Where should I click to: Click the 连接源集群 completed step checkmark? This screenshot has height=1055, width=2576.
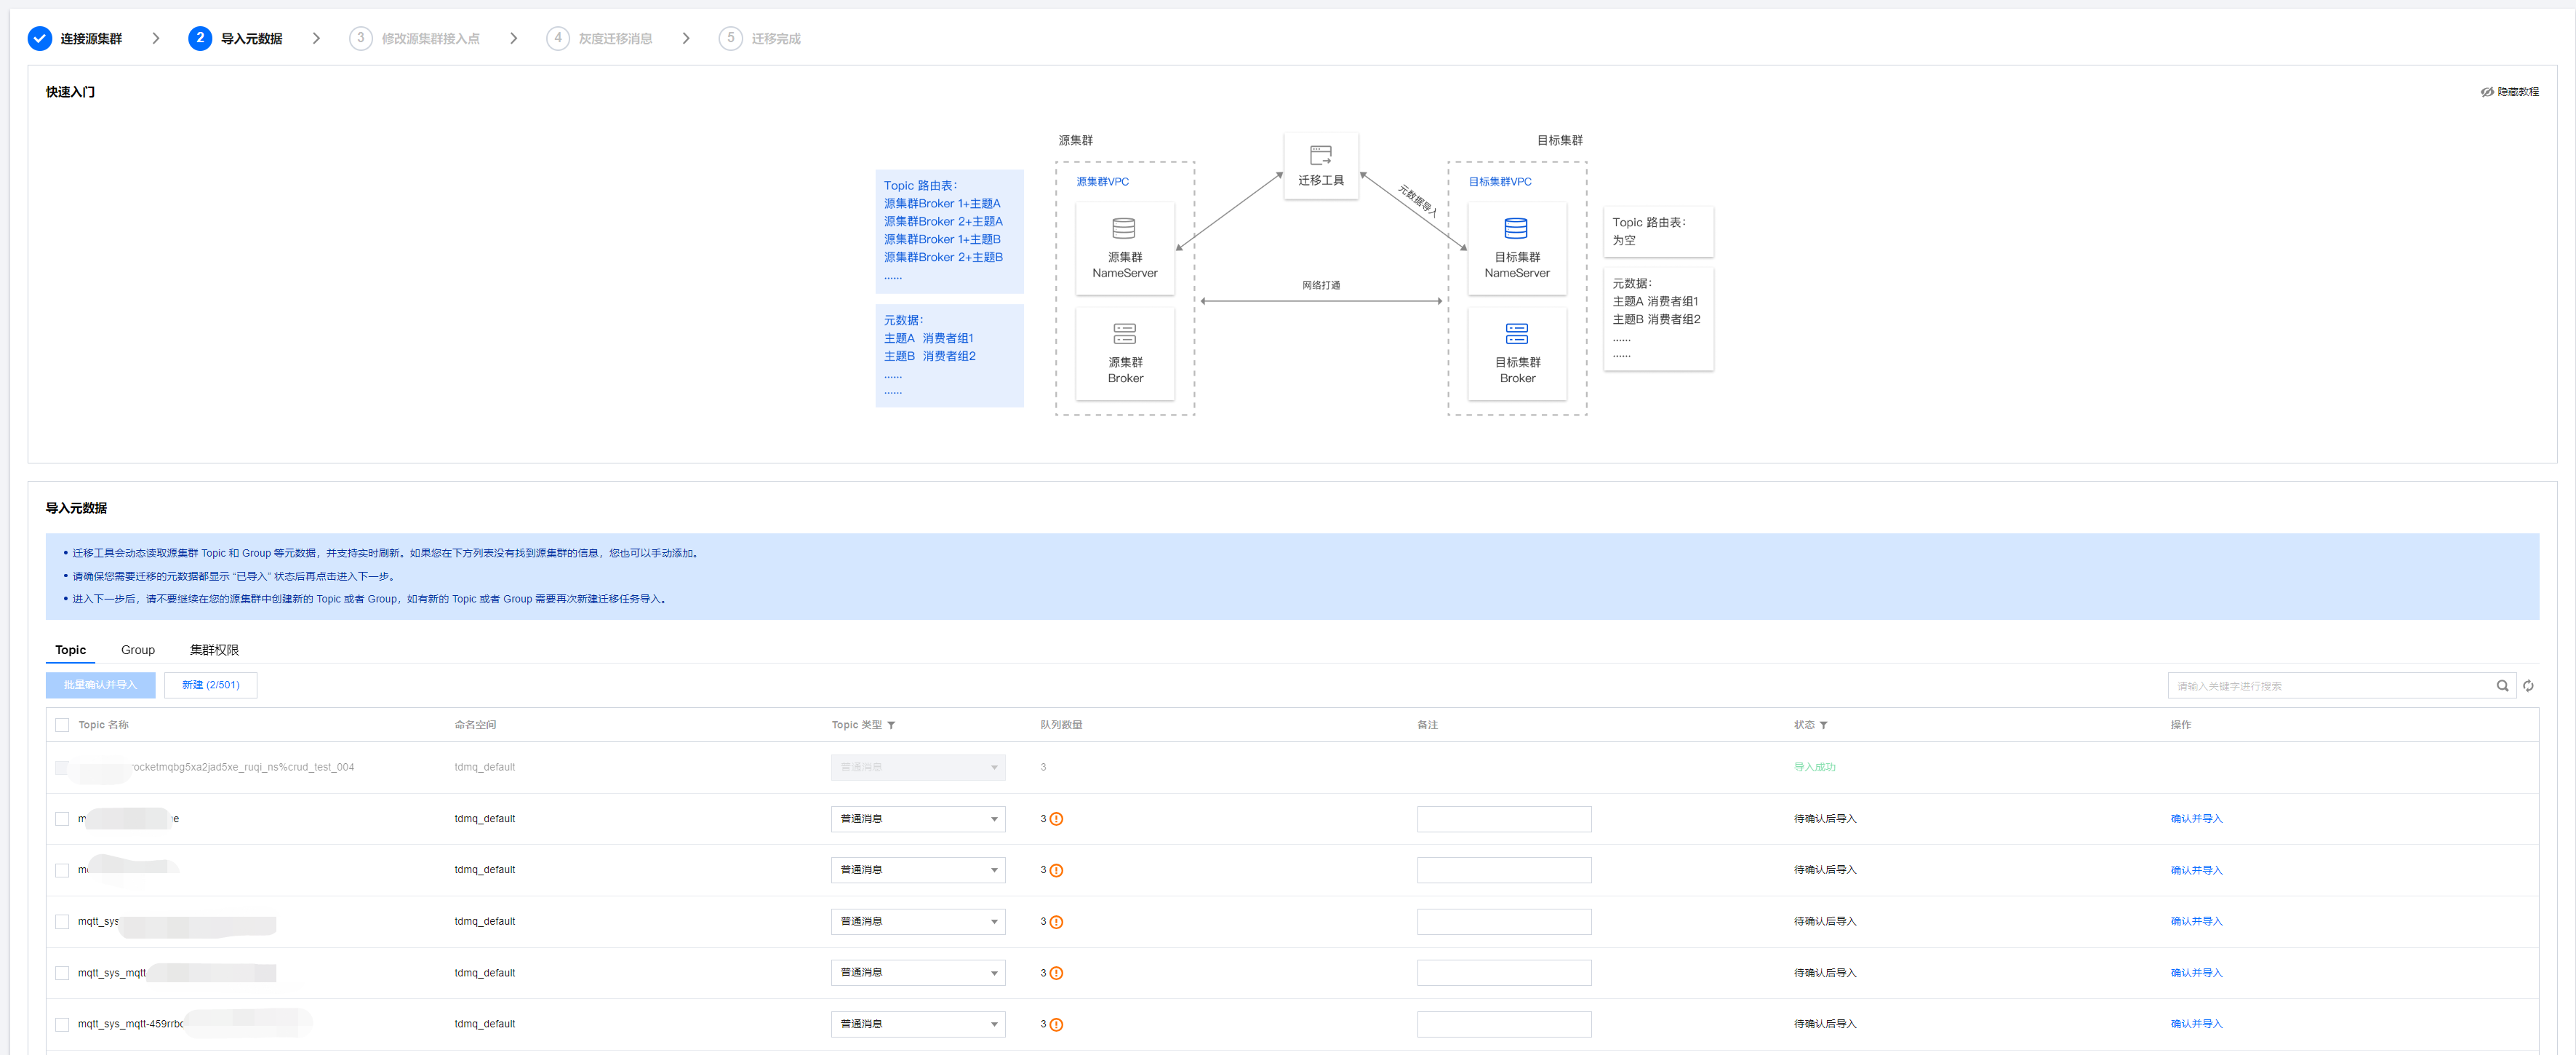(x=39, y=39)
